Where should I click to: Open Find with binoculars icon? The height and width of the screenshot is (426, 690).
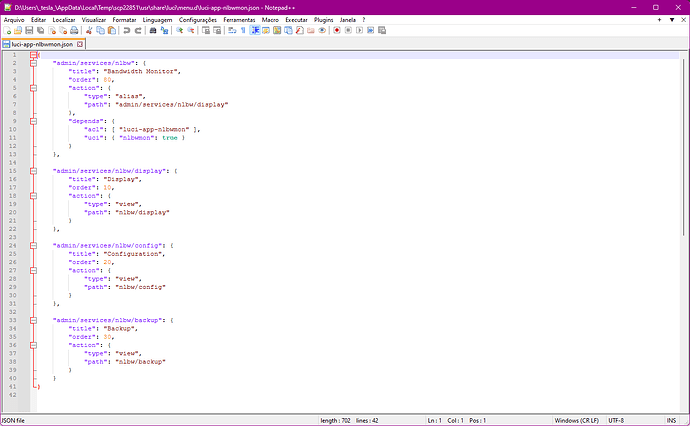tap(153, 30)
